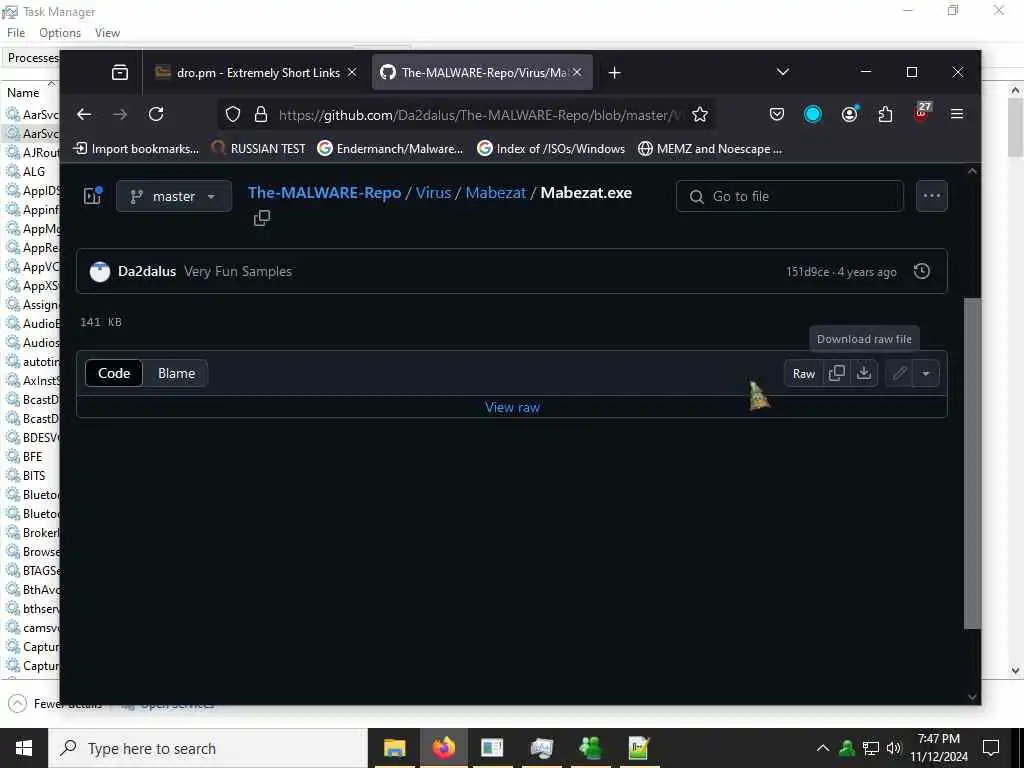Click the Raw button
The width and height of the screenshot is (1024, 768).
click(x=803, y=373)
